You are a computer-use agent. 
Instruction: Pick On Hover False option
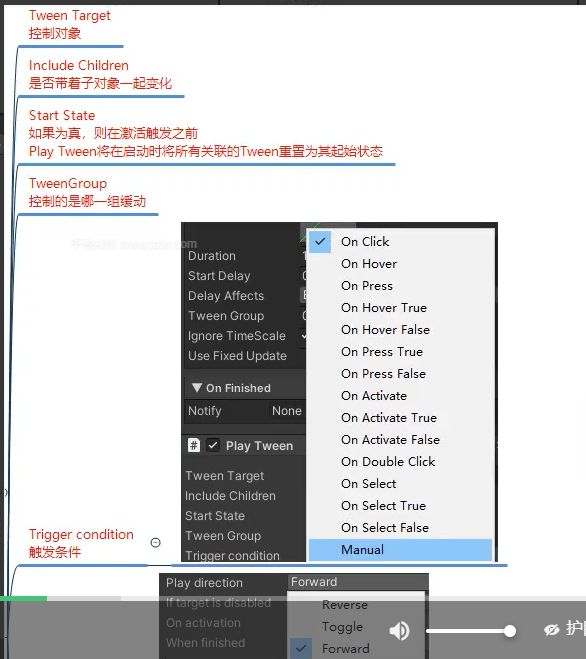point(400,330)
